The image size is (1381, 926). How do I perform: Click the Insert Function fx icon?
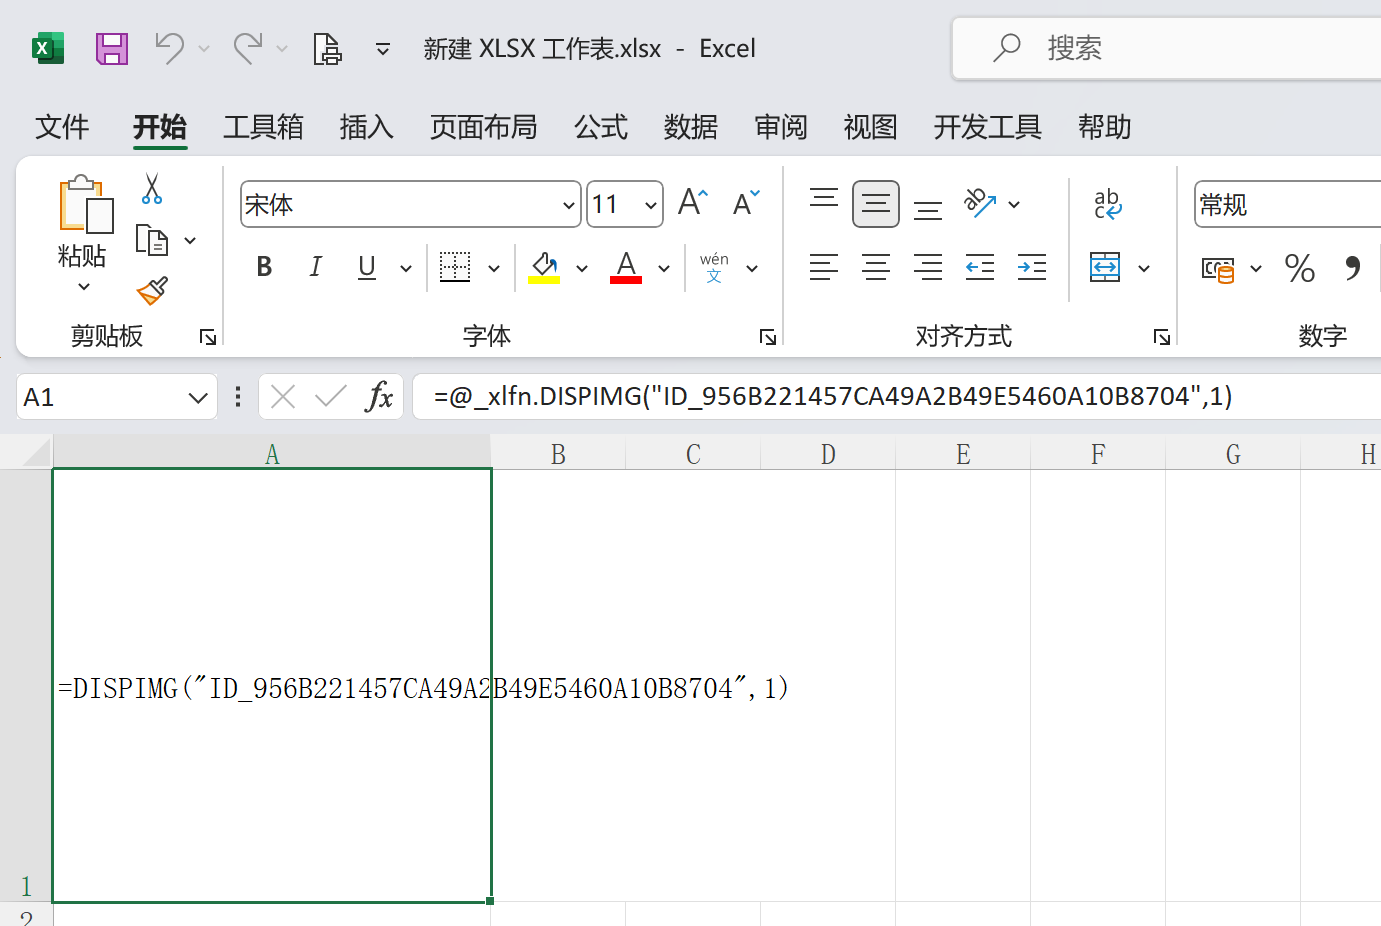coord(379,397)
